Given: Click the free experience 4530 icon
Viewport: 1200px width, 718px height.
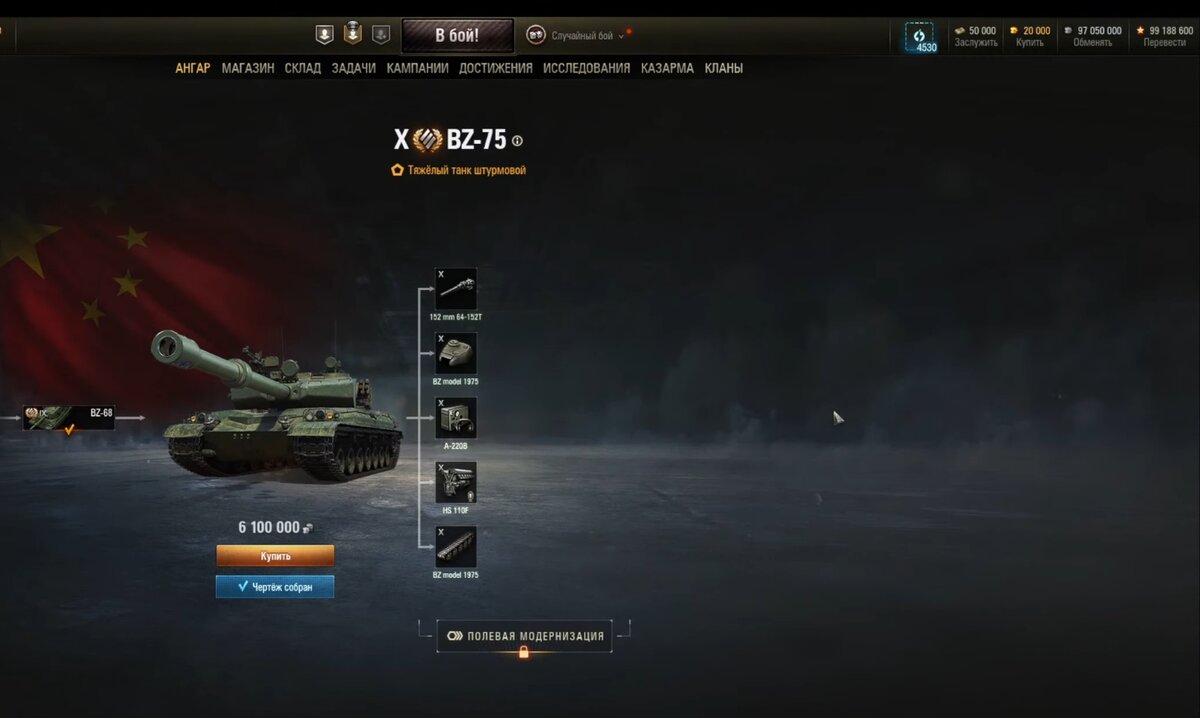Looking at the screenshot, I should pos(920,37).
